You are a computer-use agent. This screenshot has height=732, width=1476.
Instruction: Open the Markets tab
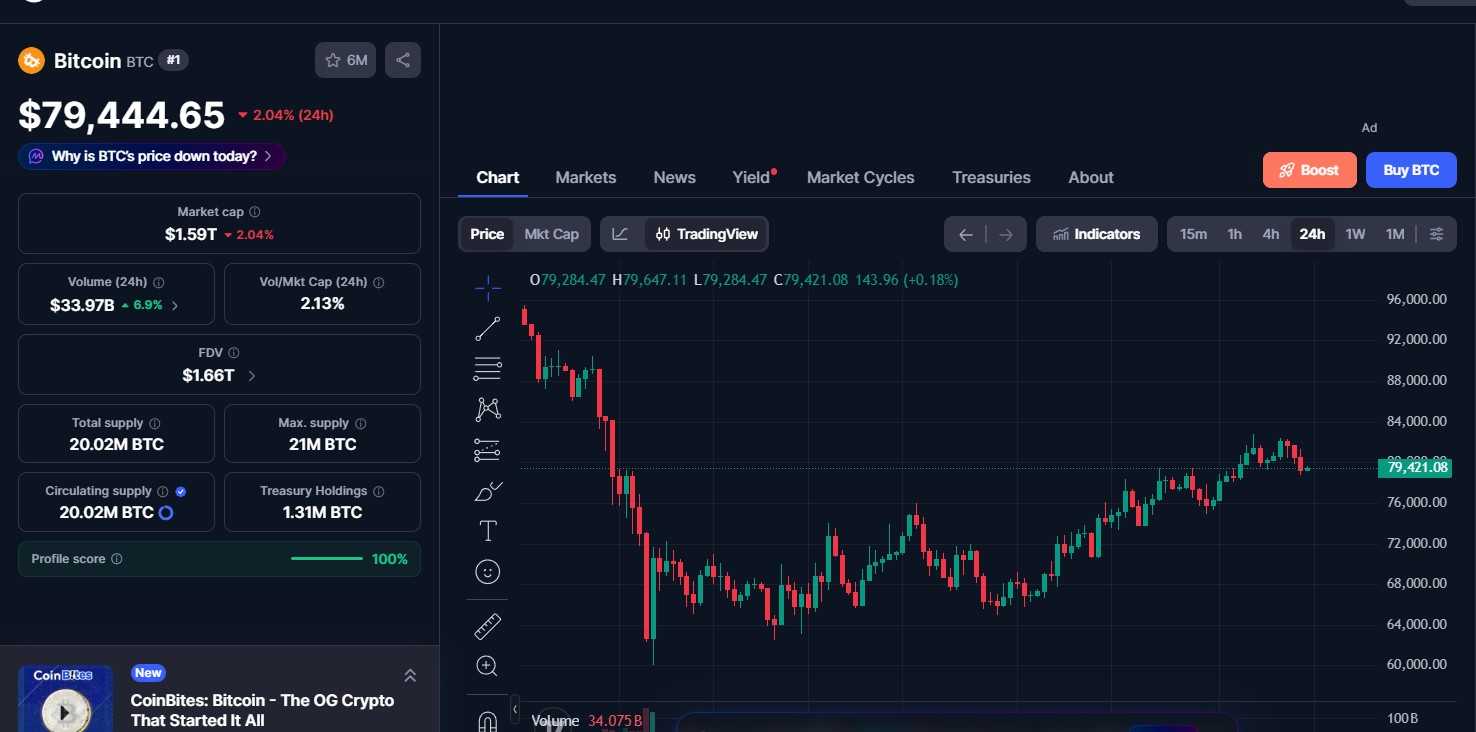(x=586, y=177)
